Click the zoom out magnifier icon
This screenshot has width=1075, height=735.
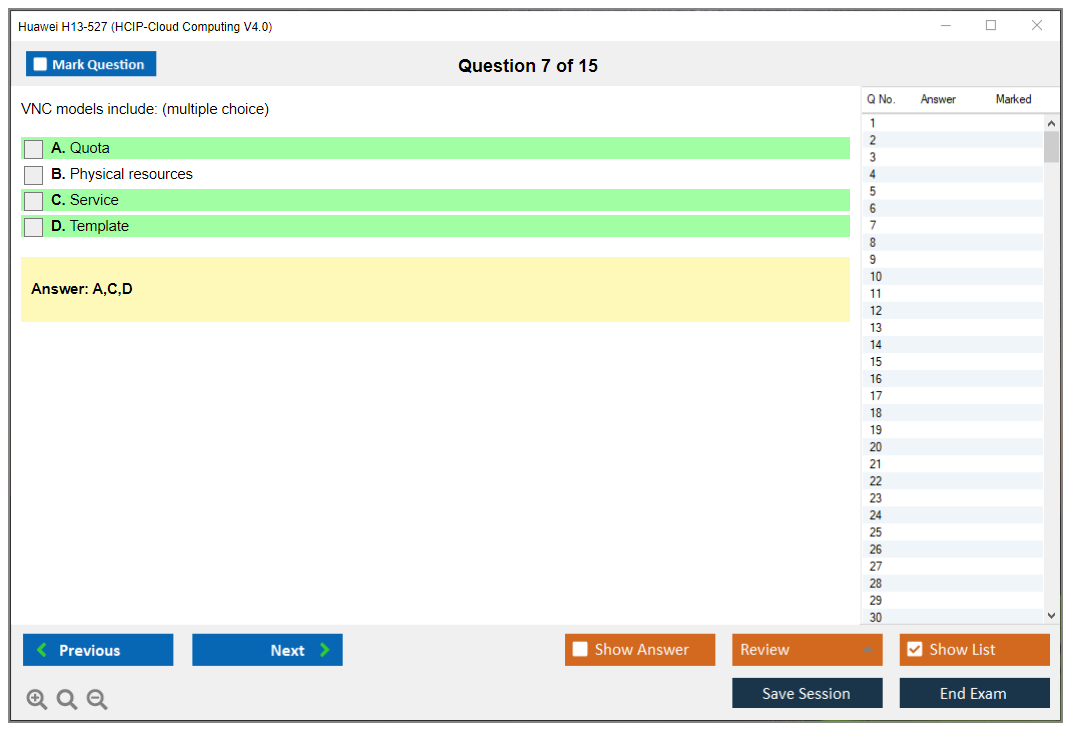[97, 700]
